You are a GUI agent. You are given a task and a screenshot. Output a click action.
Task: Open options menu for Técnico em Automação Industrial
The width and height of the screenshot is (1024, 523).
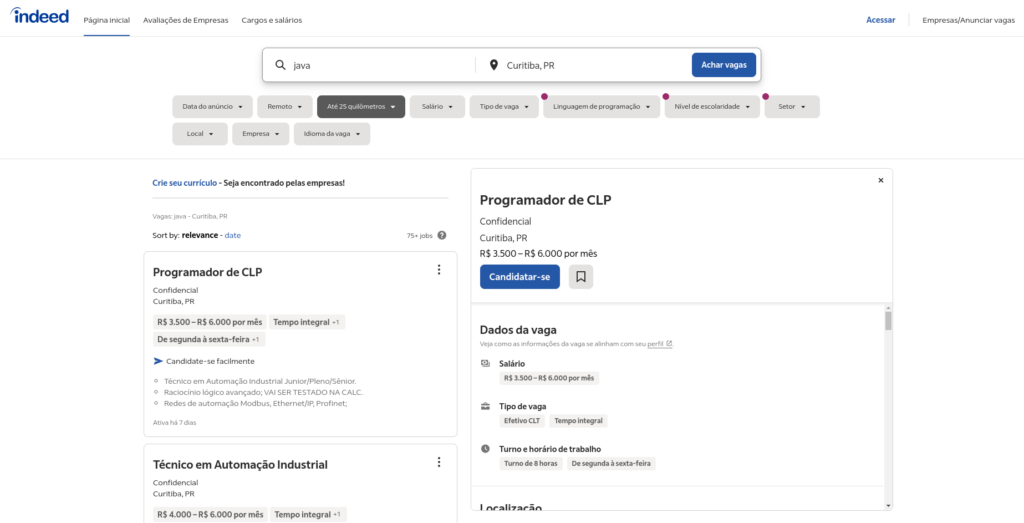[x=438, y=462]
